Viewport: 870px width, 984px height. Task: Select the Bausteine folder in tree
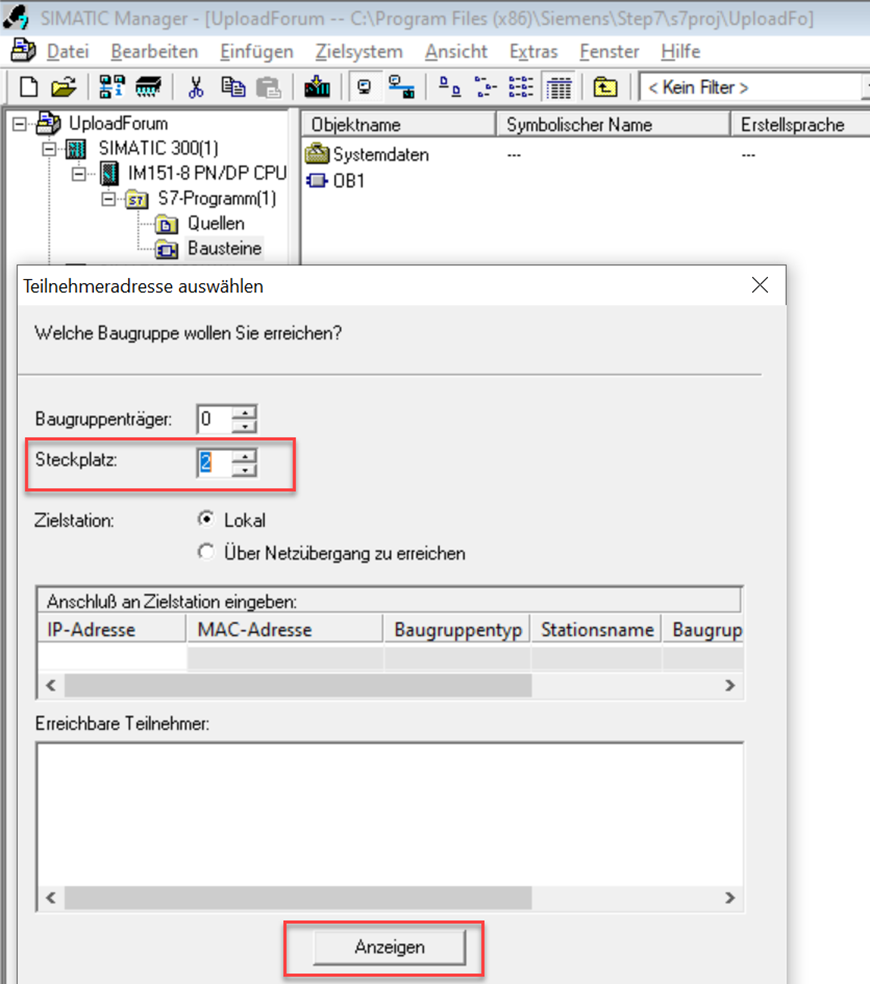point(224,249)
